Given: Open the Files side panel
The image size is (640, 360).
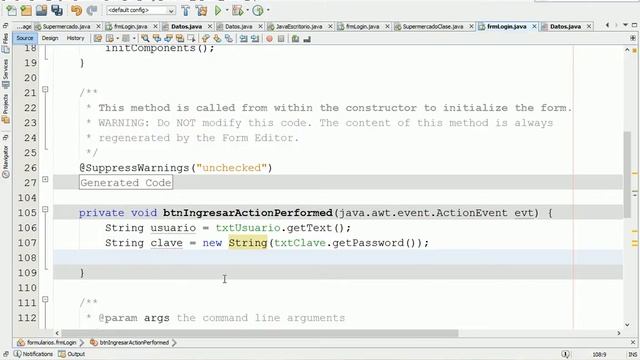Looking at the screenshot, I should point(6,43).
